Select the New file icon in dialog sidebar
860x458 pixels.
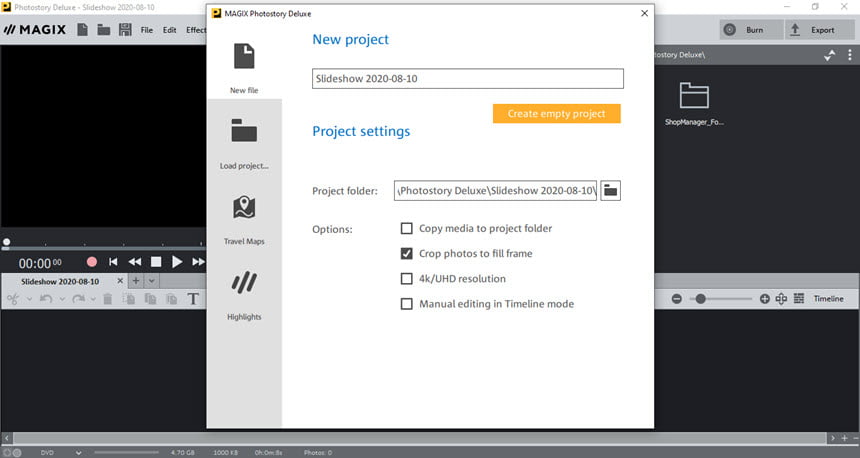pyautogui.click(x=244, y=56)
